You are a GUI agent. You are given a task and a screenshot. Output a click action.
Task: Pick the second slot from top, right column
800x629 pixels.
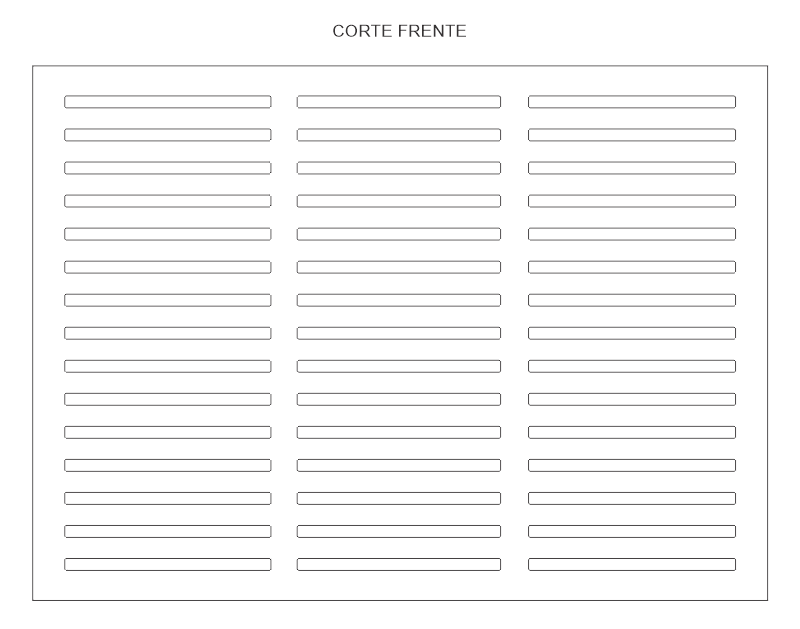point(632,134)
